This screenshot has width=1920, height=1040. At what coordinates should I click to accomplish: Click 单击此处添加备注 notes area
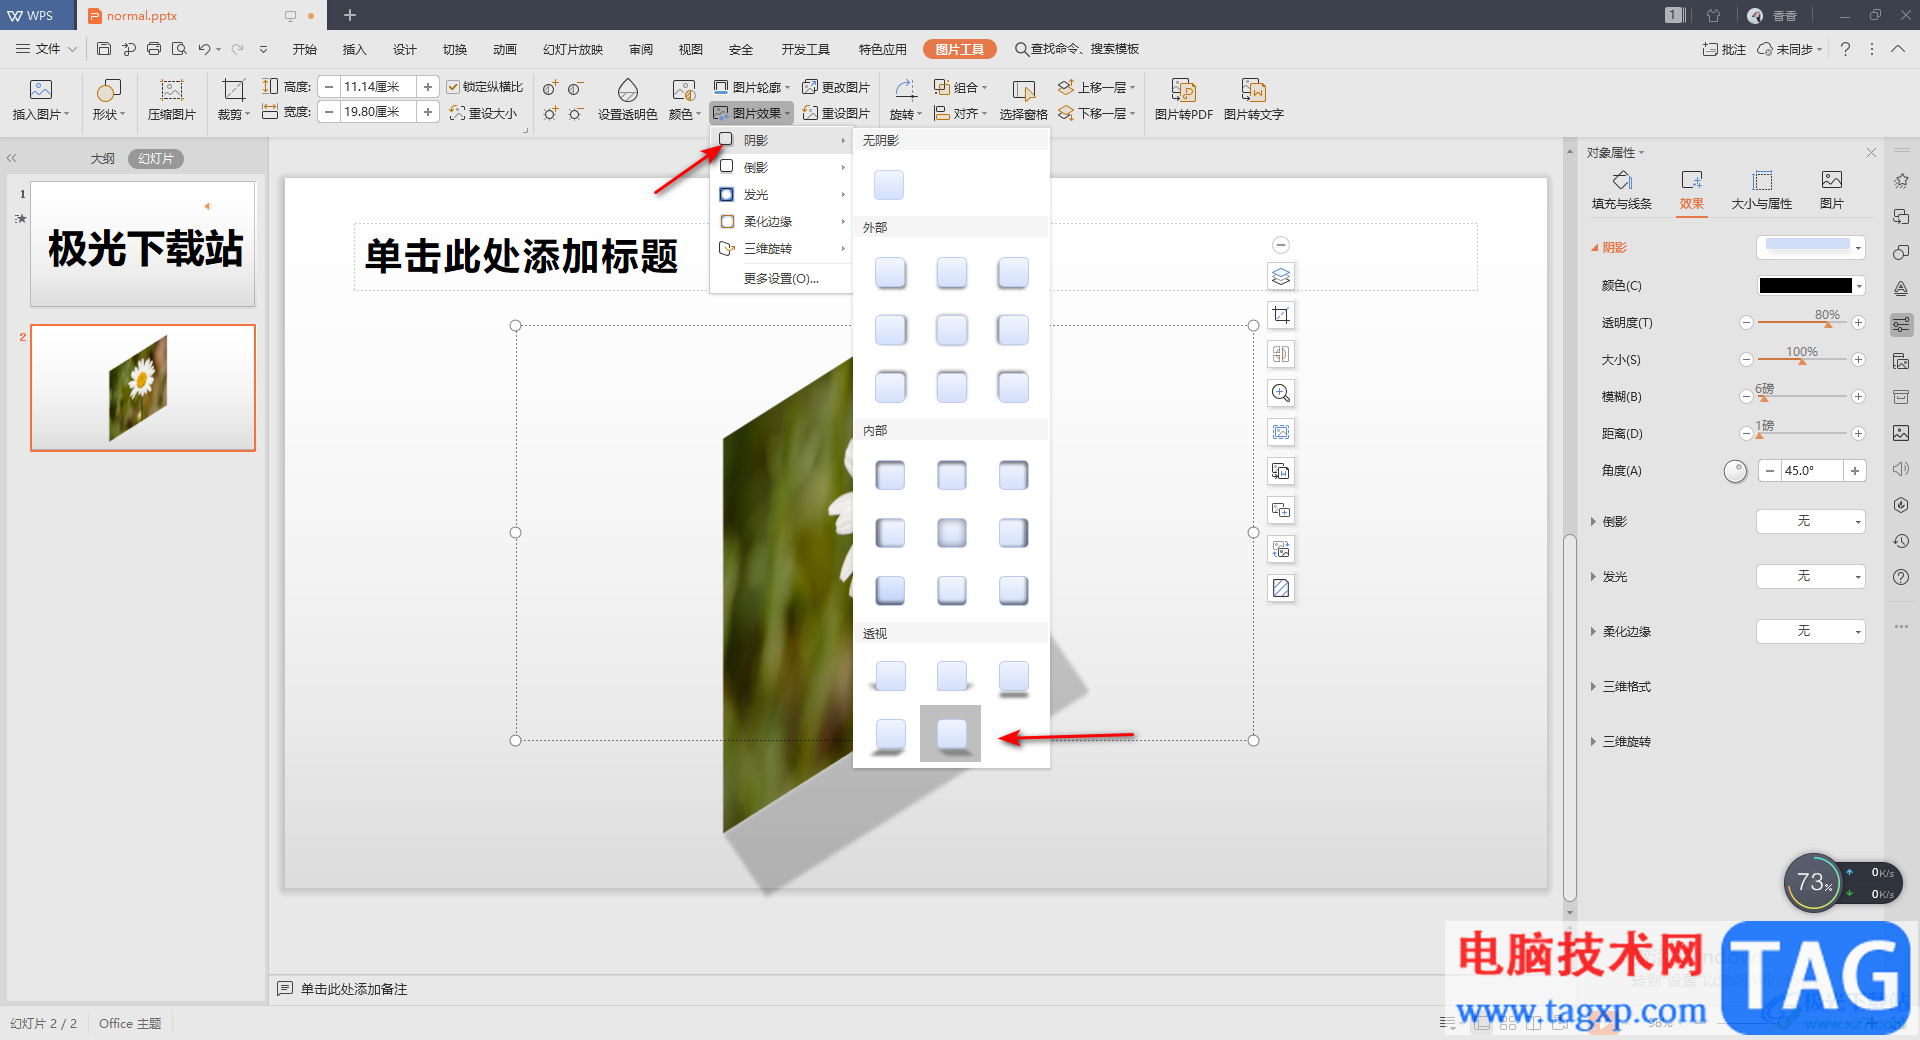[354, 989]
